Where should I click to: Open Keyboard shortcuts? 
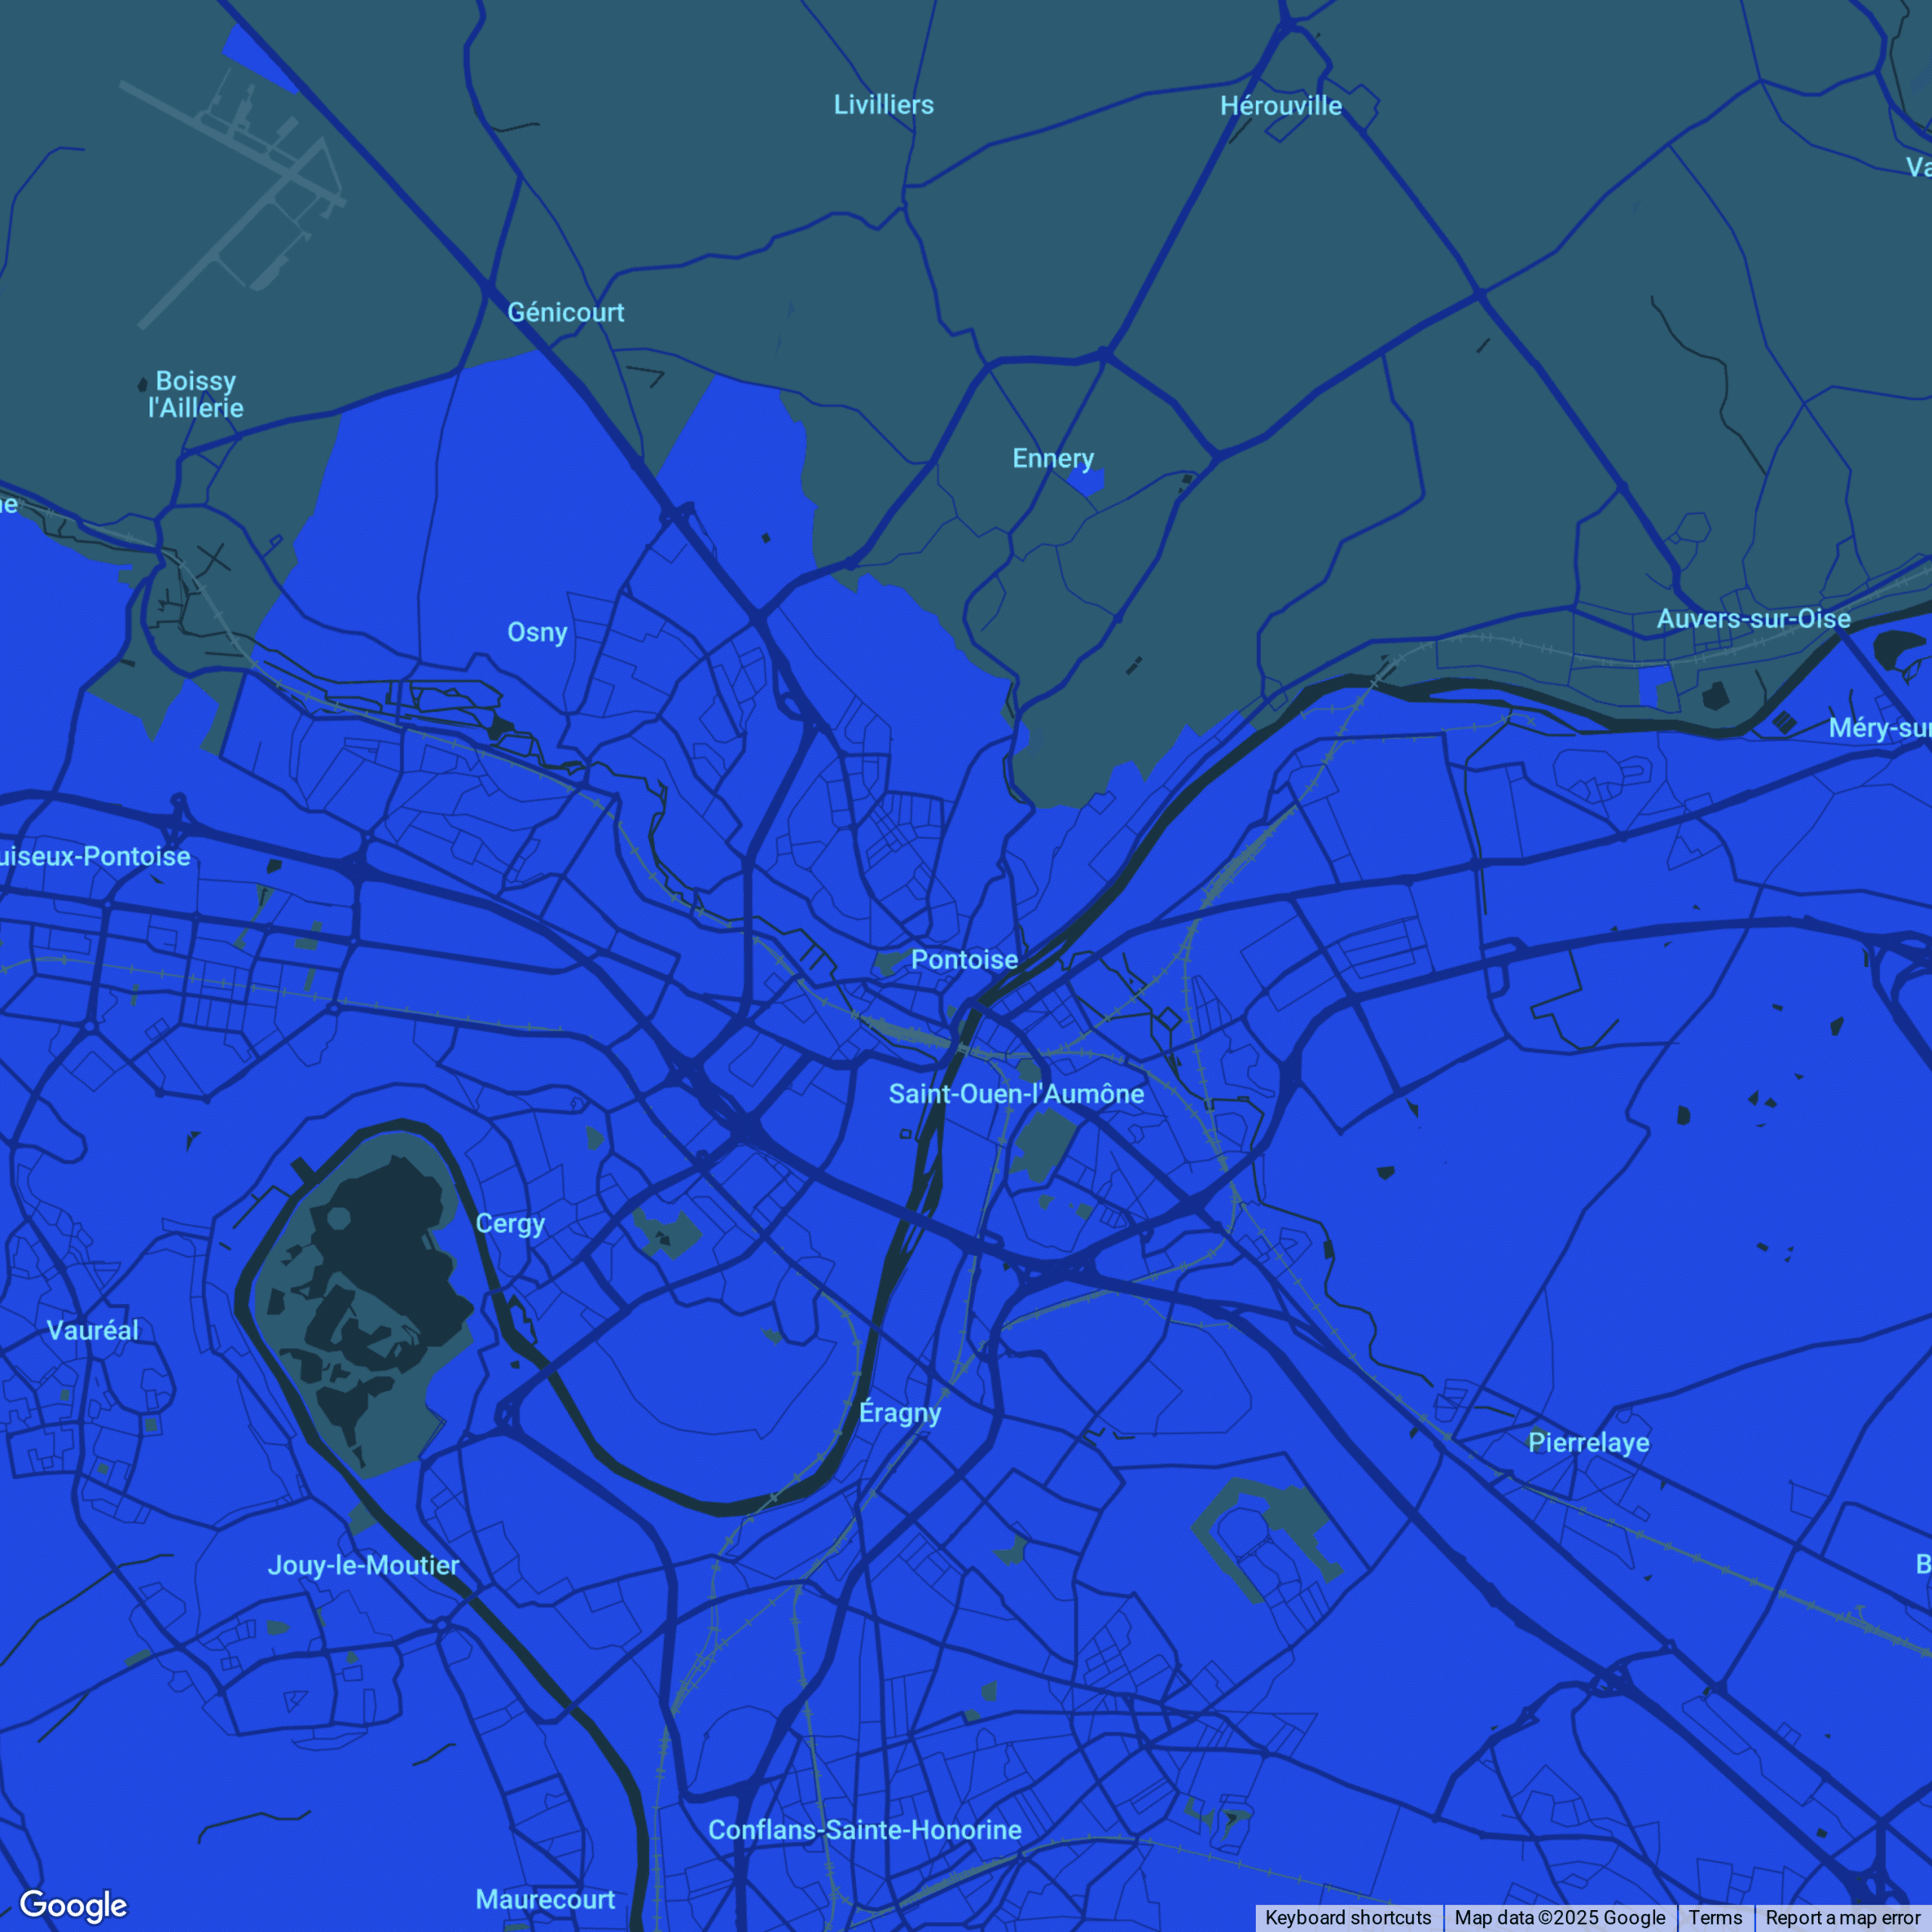coord(1348,1917)
